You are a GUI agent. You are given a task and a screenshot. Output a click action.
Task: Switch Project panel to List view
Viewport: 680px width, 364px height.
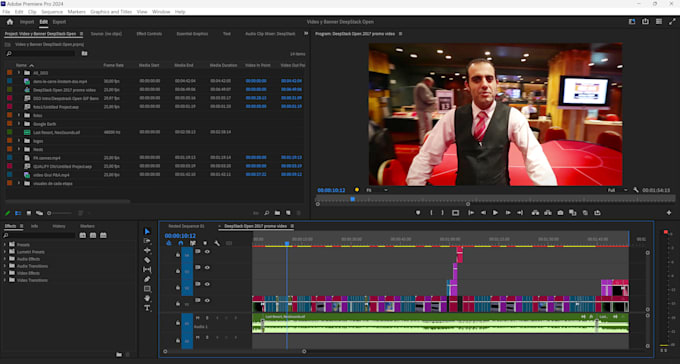coord(18,213)
